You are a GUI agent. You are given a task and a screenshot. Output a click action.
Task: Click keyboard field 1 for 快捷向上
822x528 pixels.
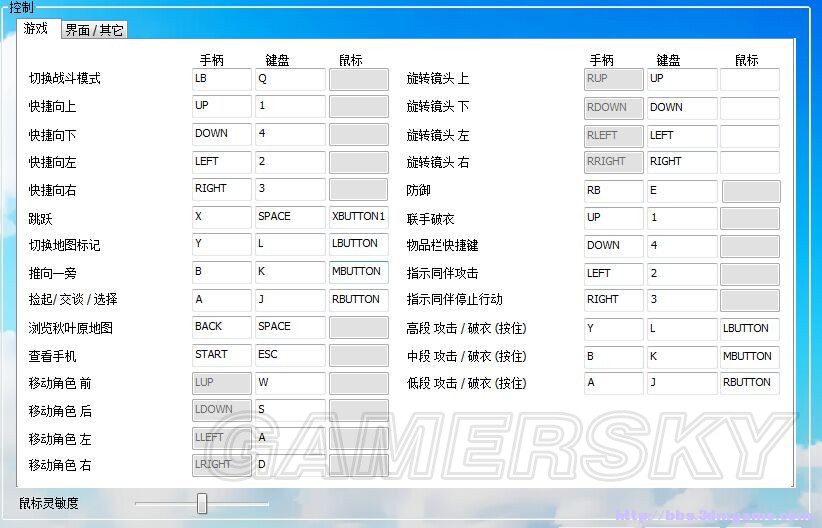(290, 106)
